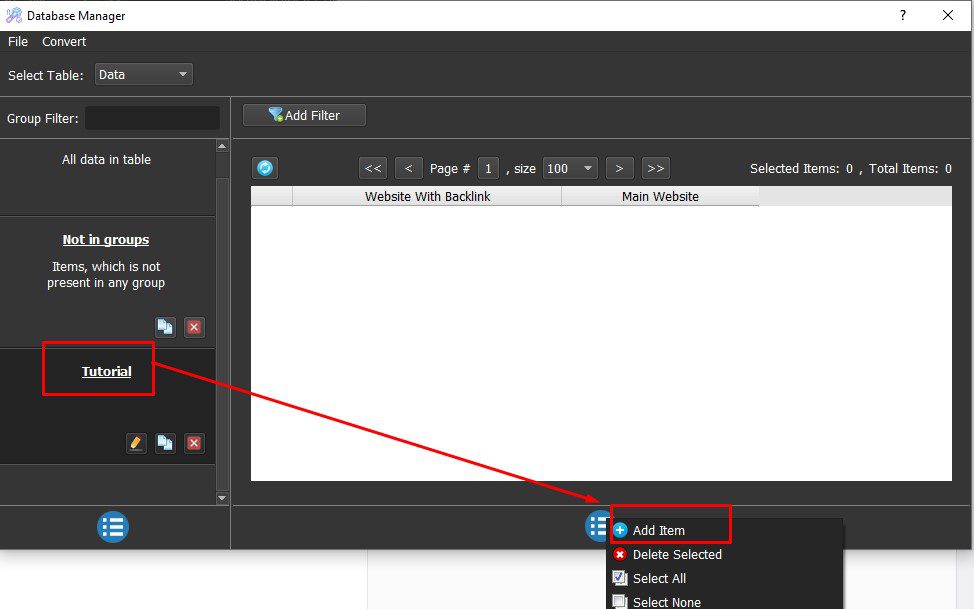
Task: Click the group list scroll down arrow
Action: pyautogui.click(x=222, y=498)
